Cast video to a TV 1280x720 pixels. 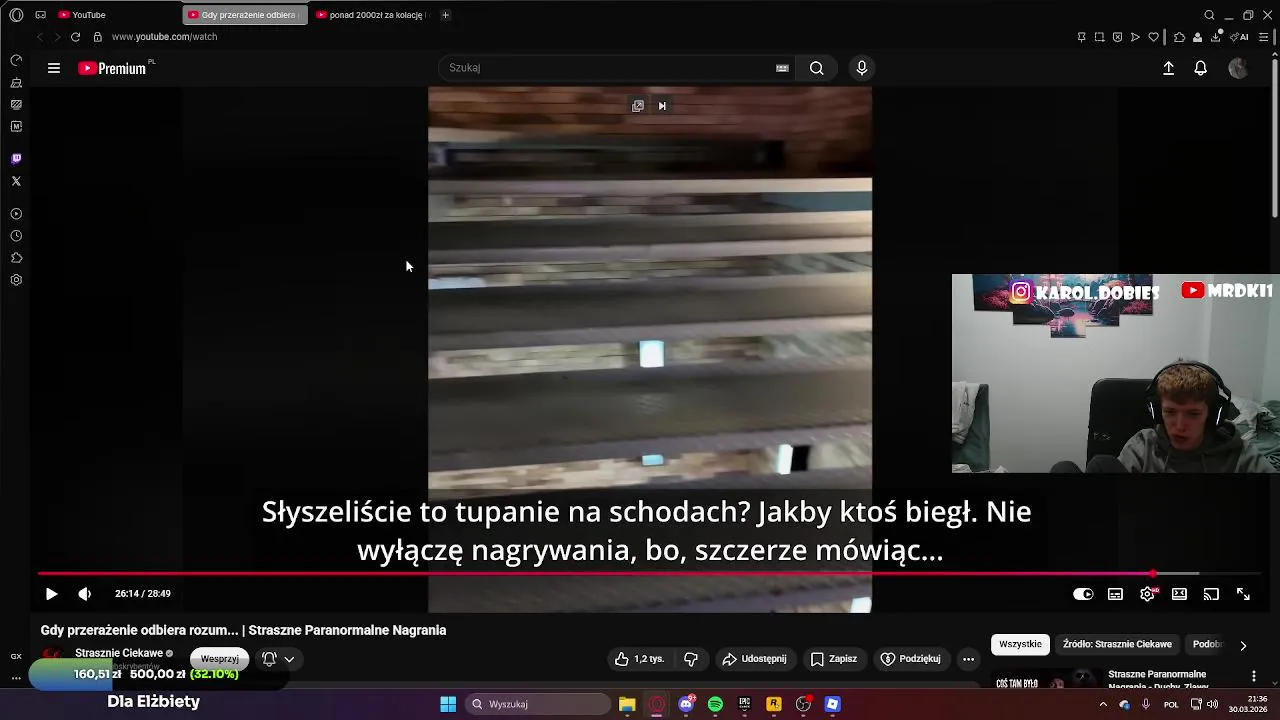click(x=1211, y=594)
